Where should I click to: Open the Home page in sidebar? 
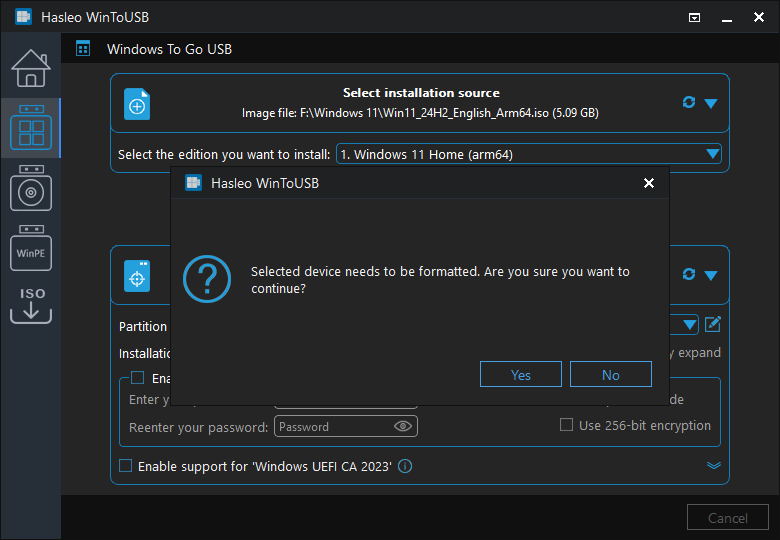(30, 67)
